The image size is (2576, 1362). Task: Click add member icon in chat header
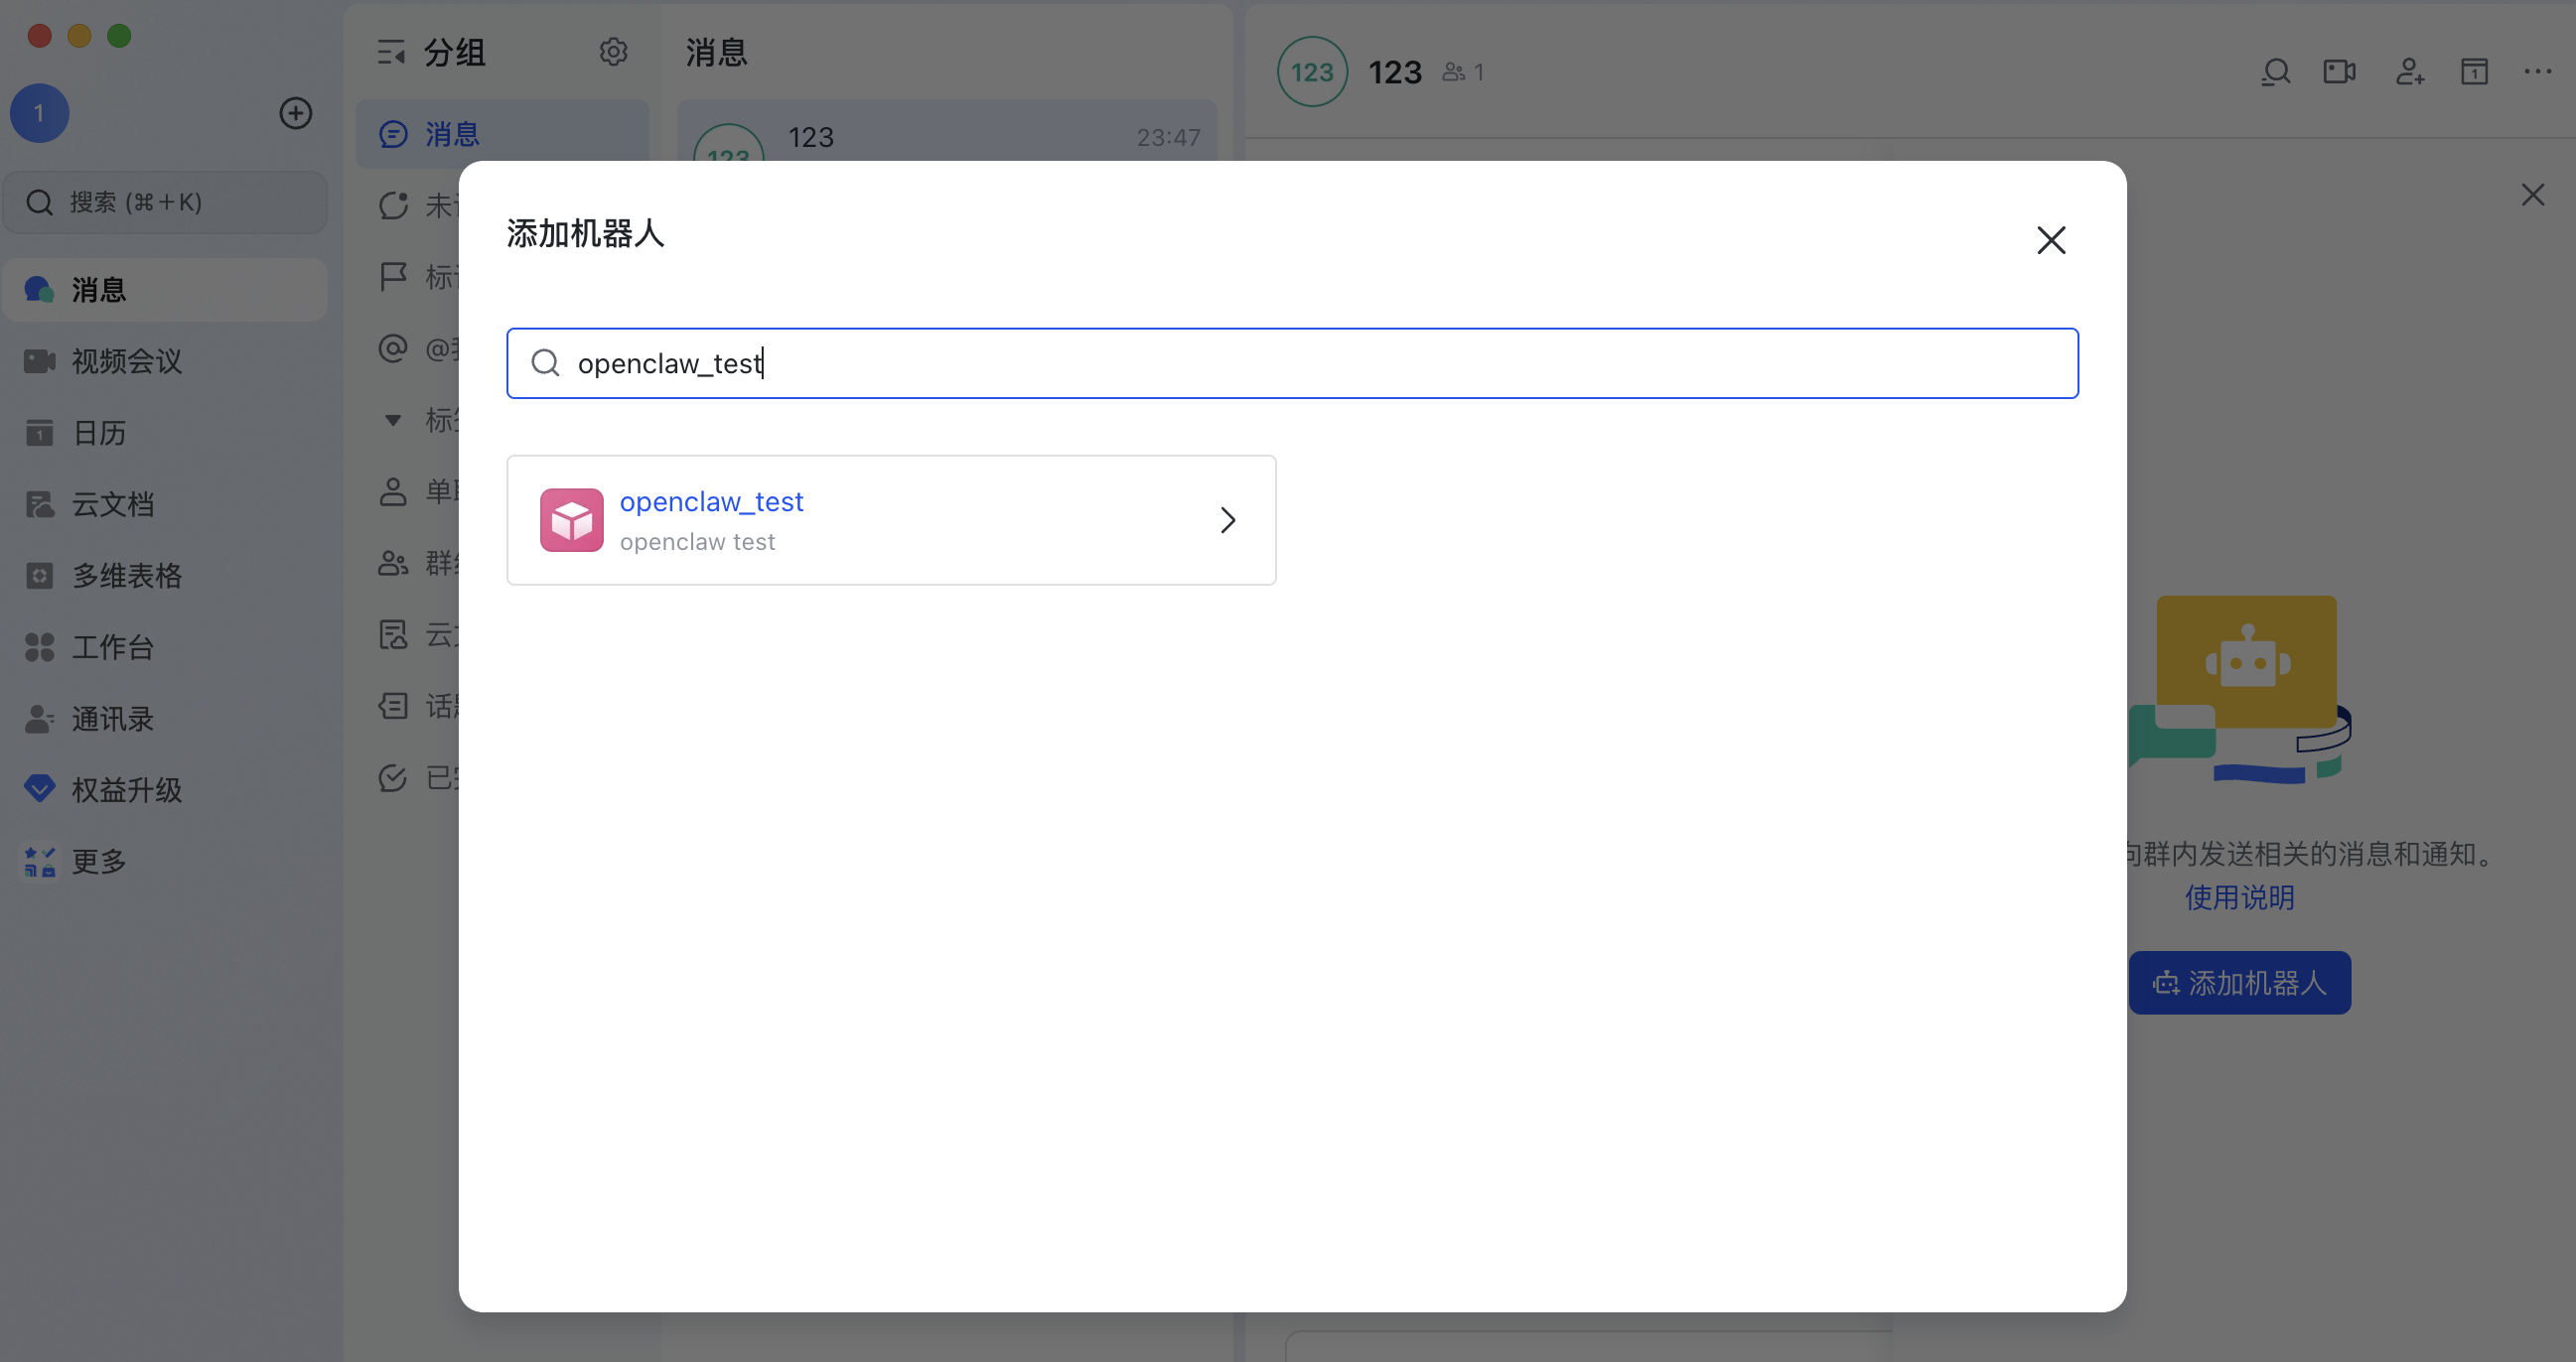point(2409,72)
